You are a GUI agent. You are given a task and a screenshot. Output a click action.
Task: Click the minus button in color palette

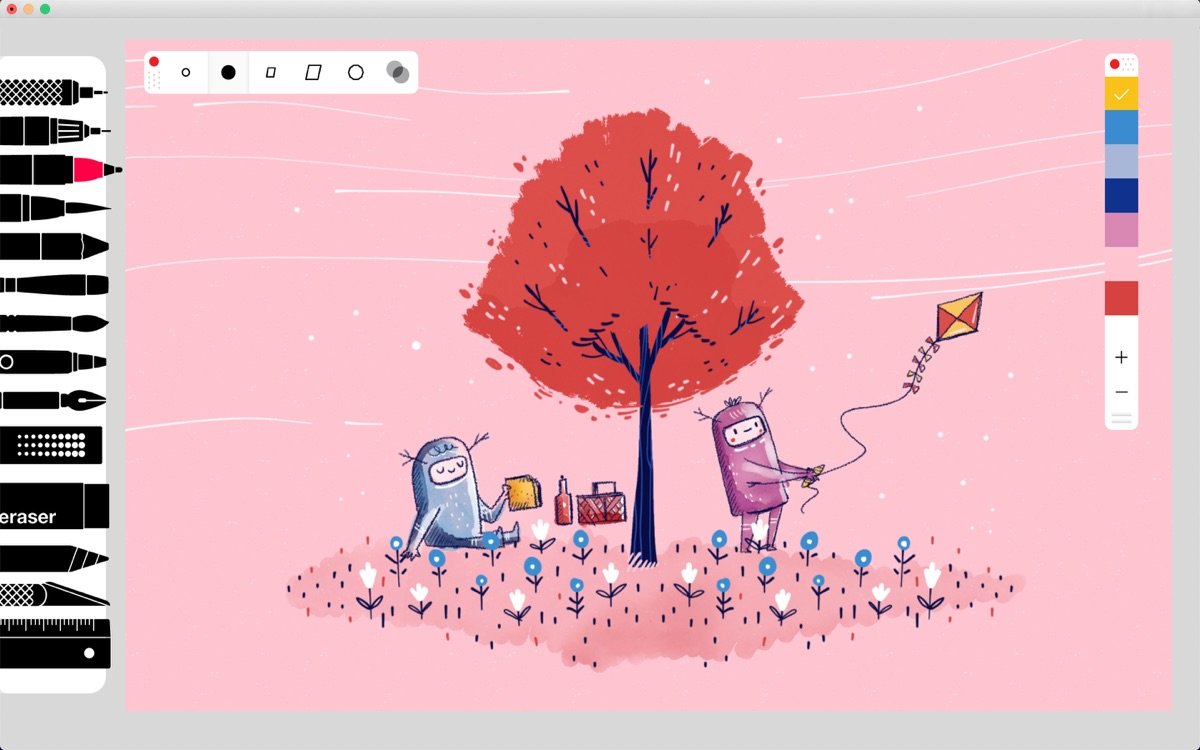pos(1121,392)
